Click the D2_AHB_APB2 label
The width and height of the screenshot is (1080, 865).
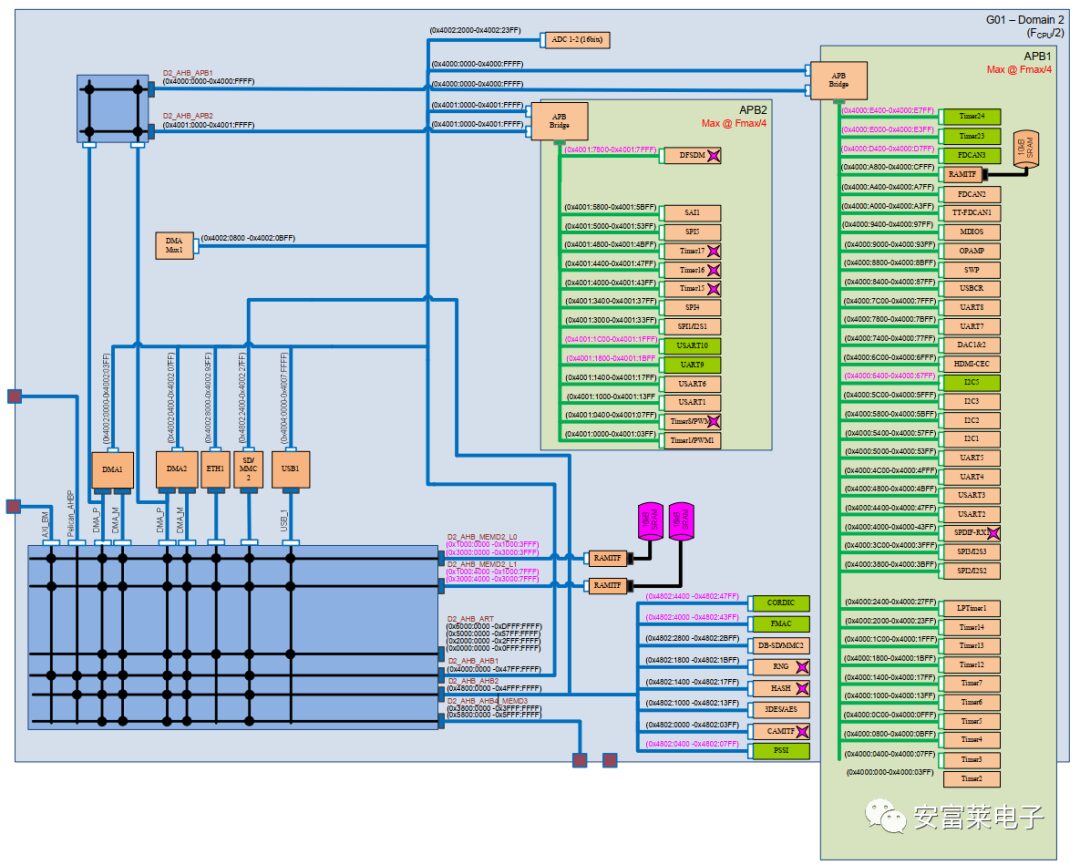point(188,116)
